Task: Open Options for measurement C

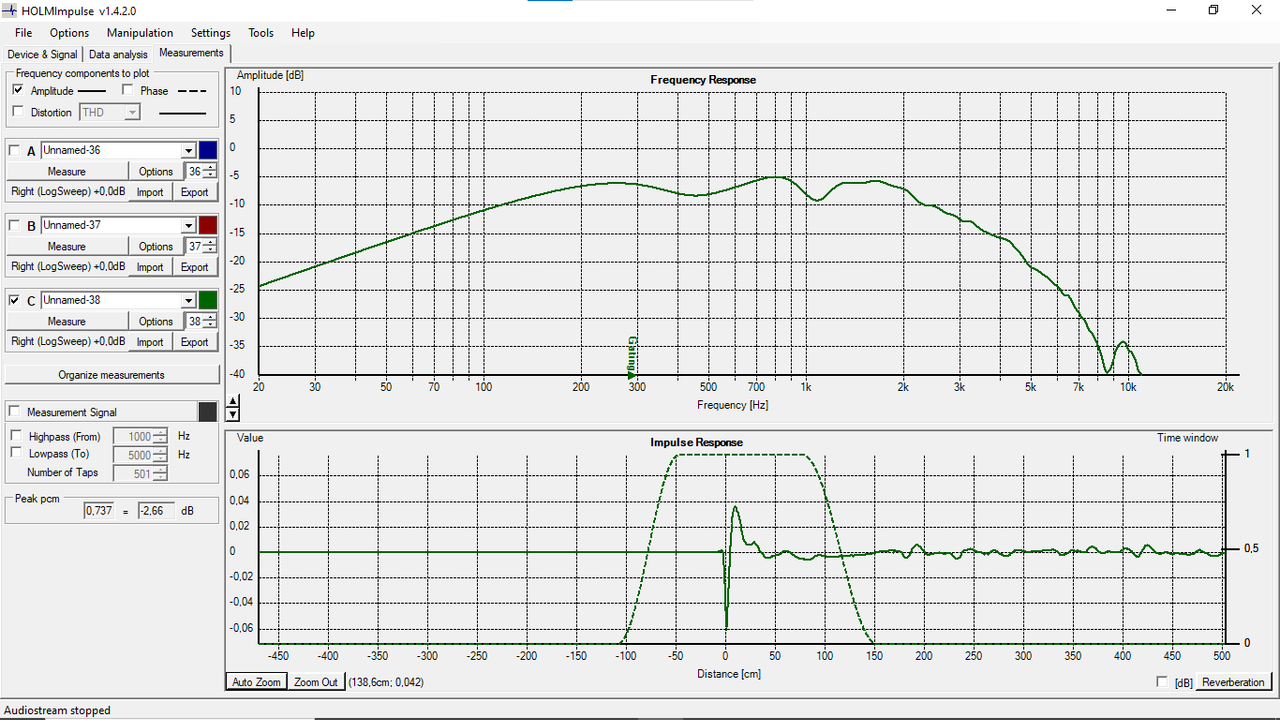Action: 156,321
